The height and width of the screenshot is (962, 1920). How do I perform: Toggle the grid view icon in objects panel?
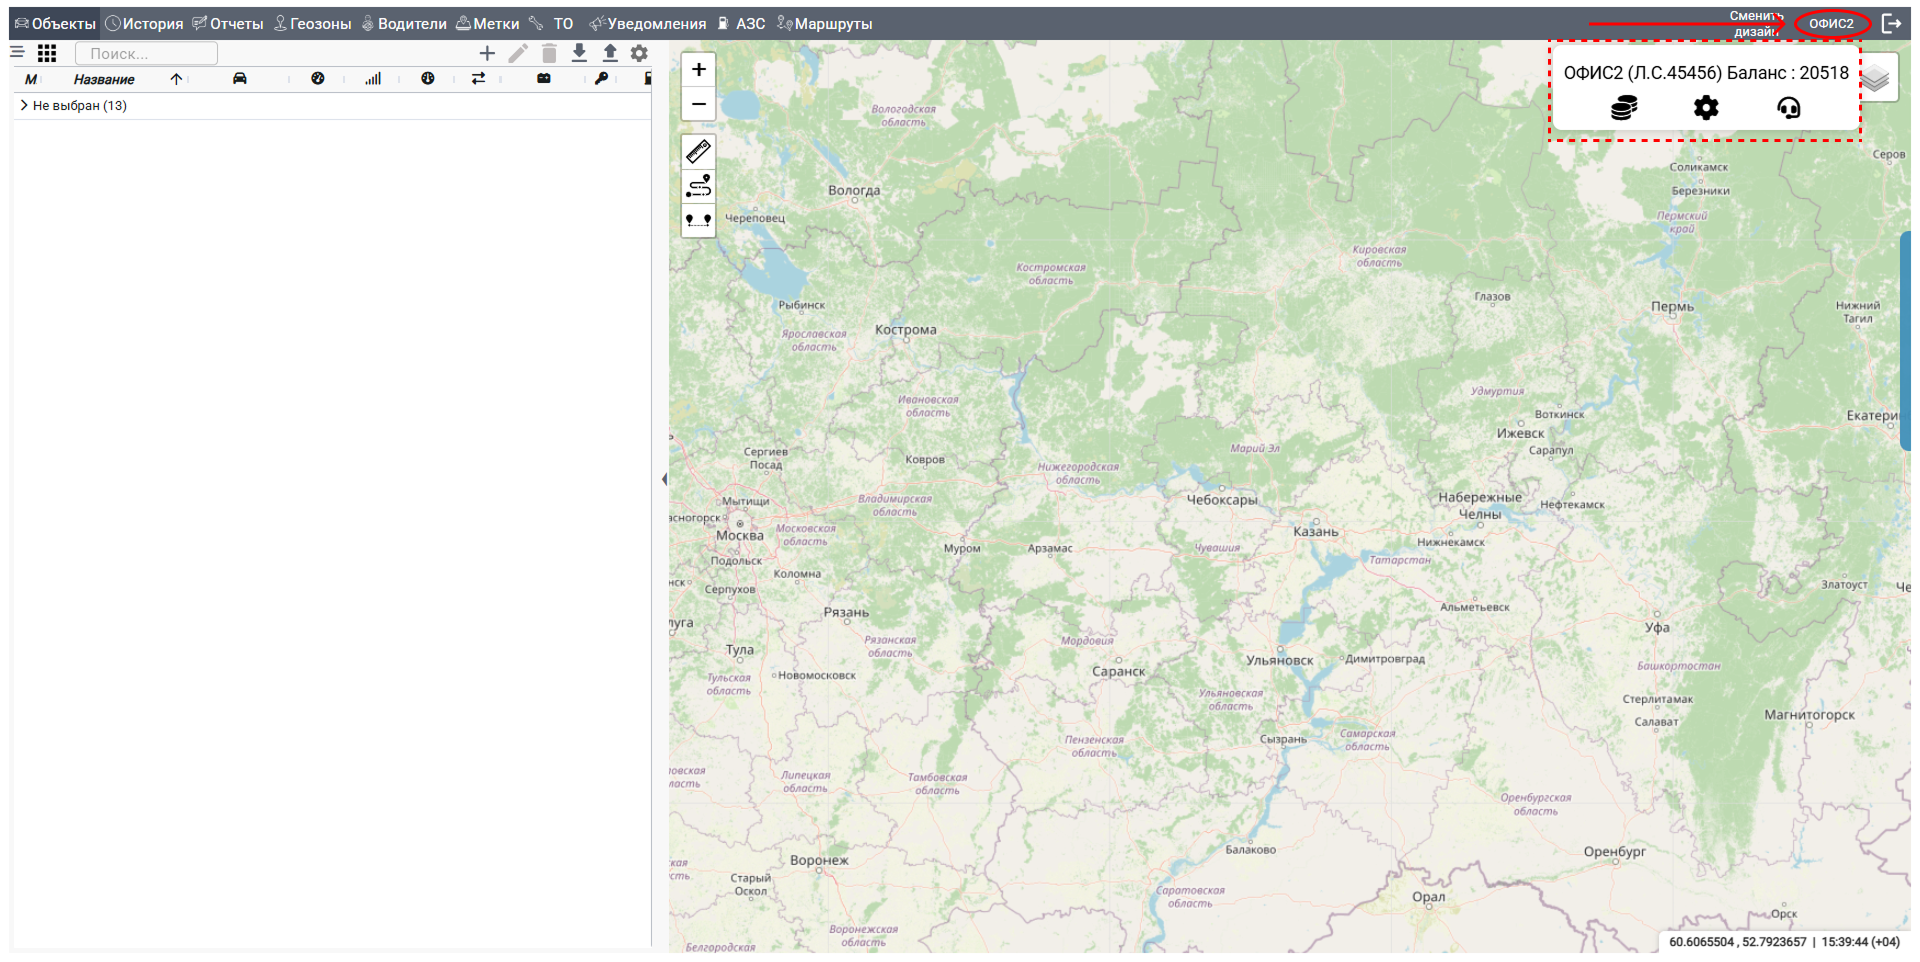coord(47,54)
